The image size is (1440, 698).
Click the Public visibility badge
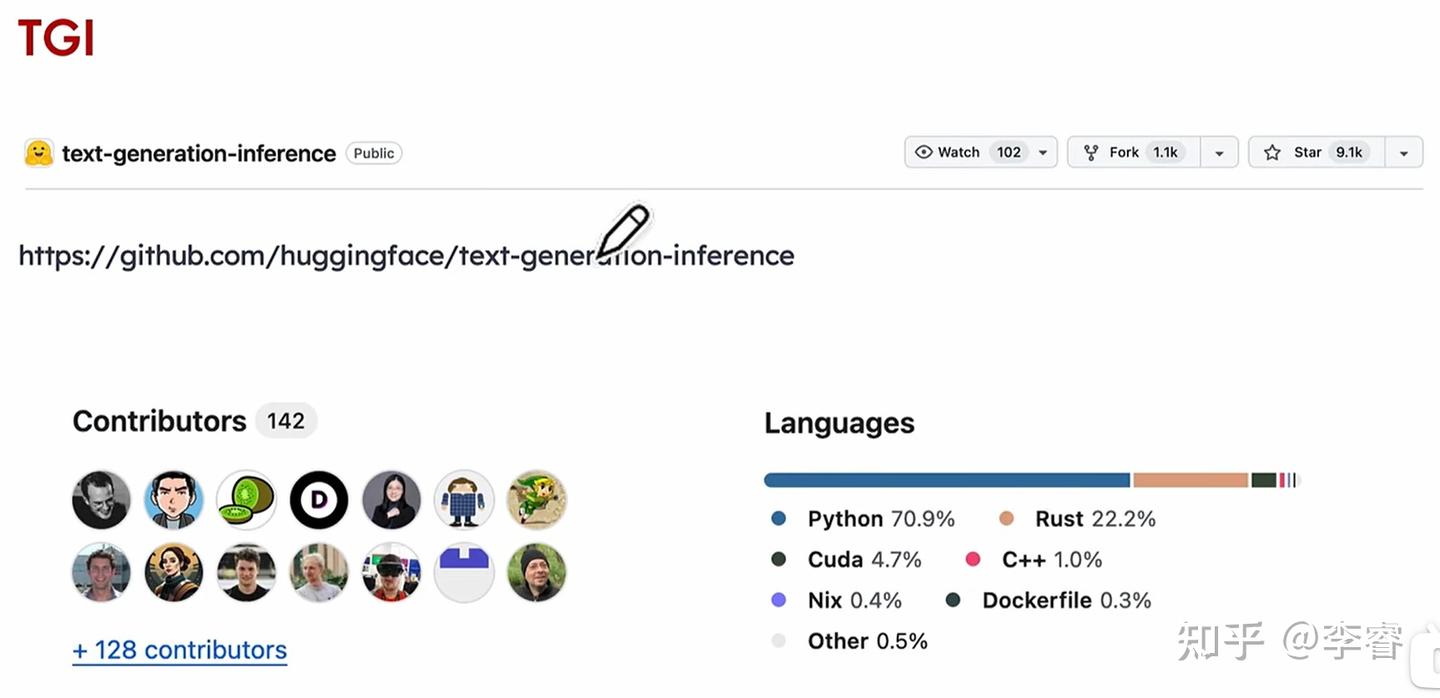pyautogui.click(x=374, y=153)
